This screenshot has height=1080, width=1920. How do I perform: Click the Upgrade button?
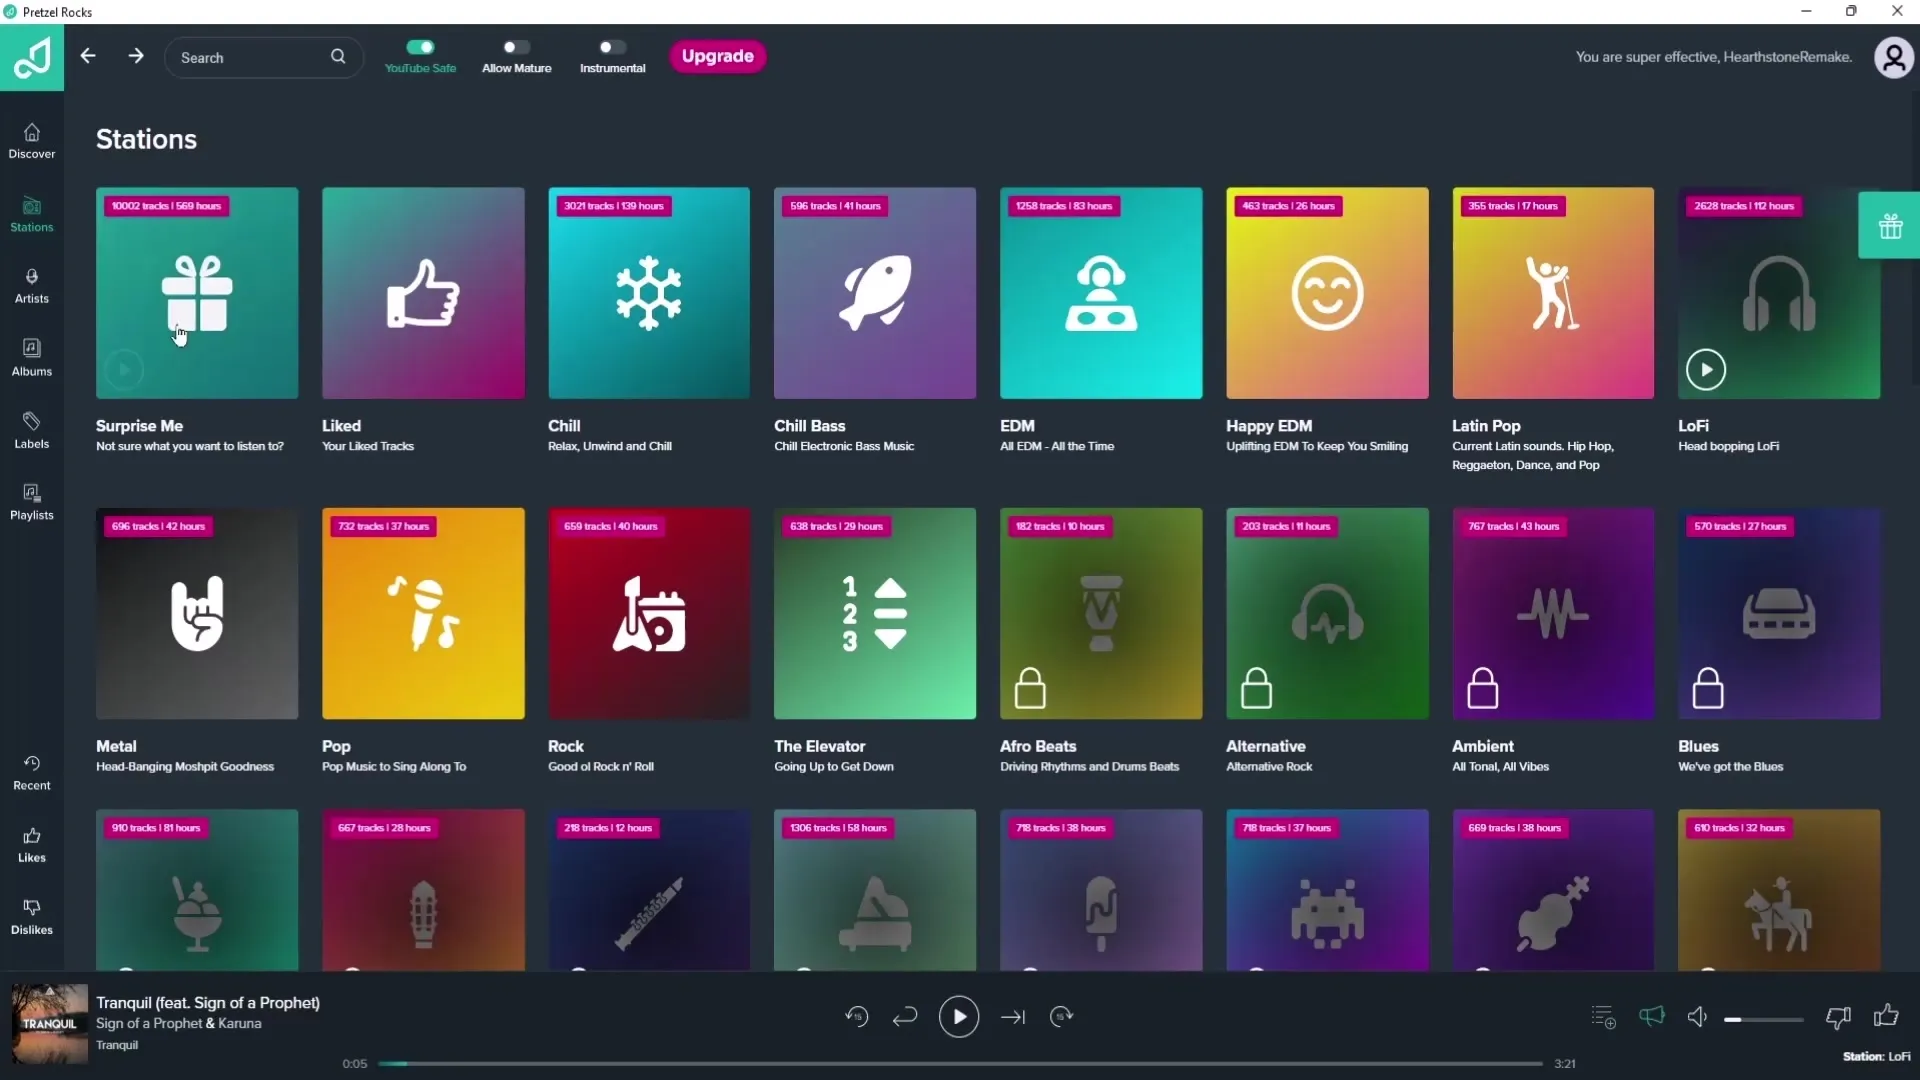[x=717, y=55]
